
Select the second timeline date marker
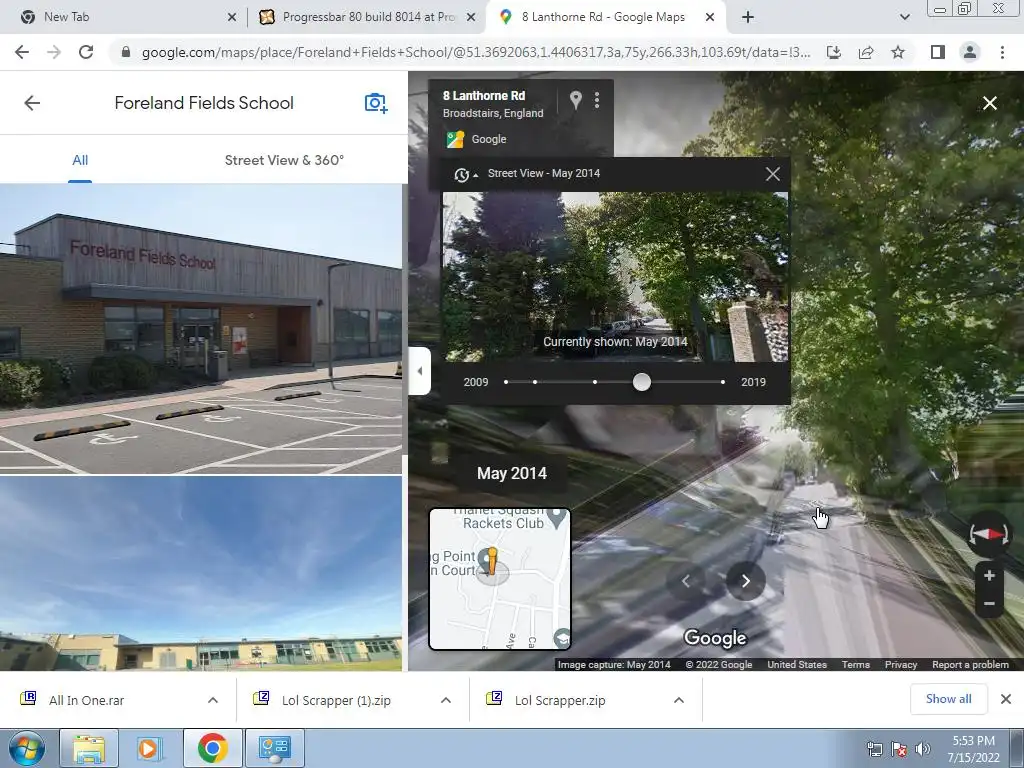click(535, 382)
